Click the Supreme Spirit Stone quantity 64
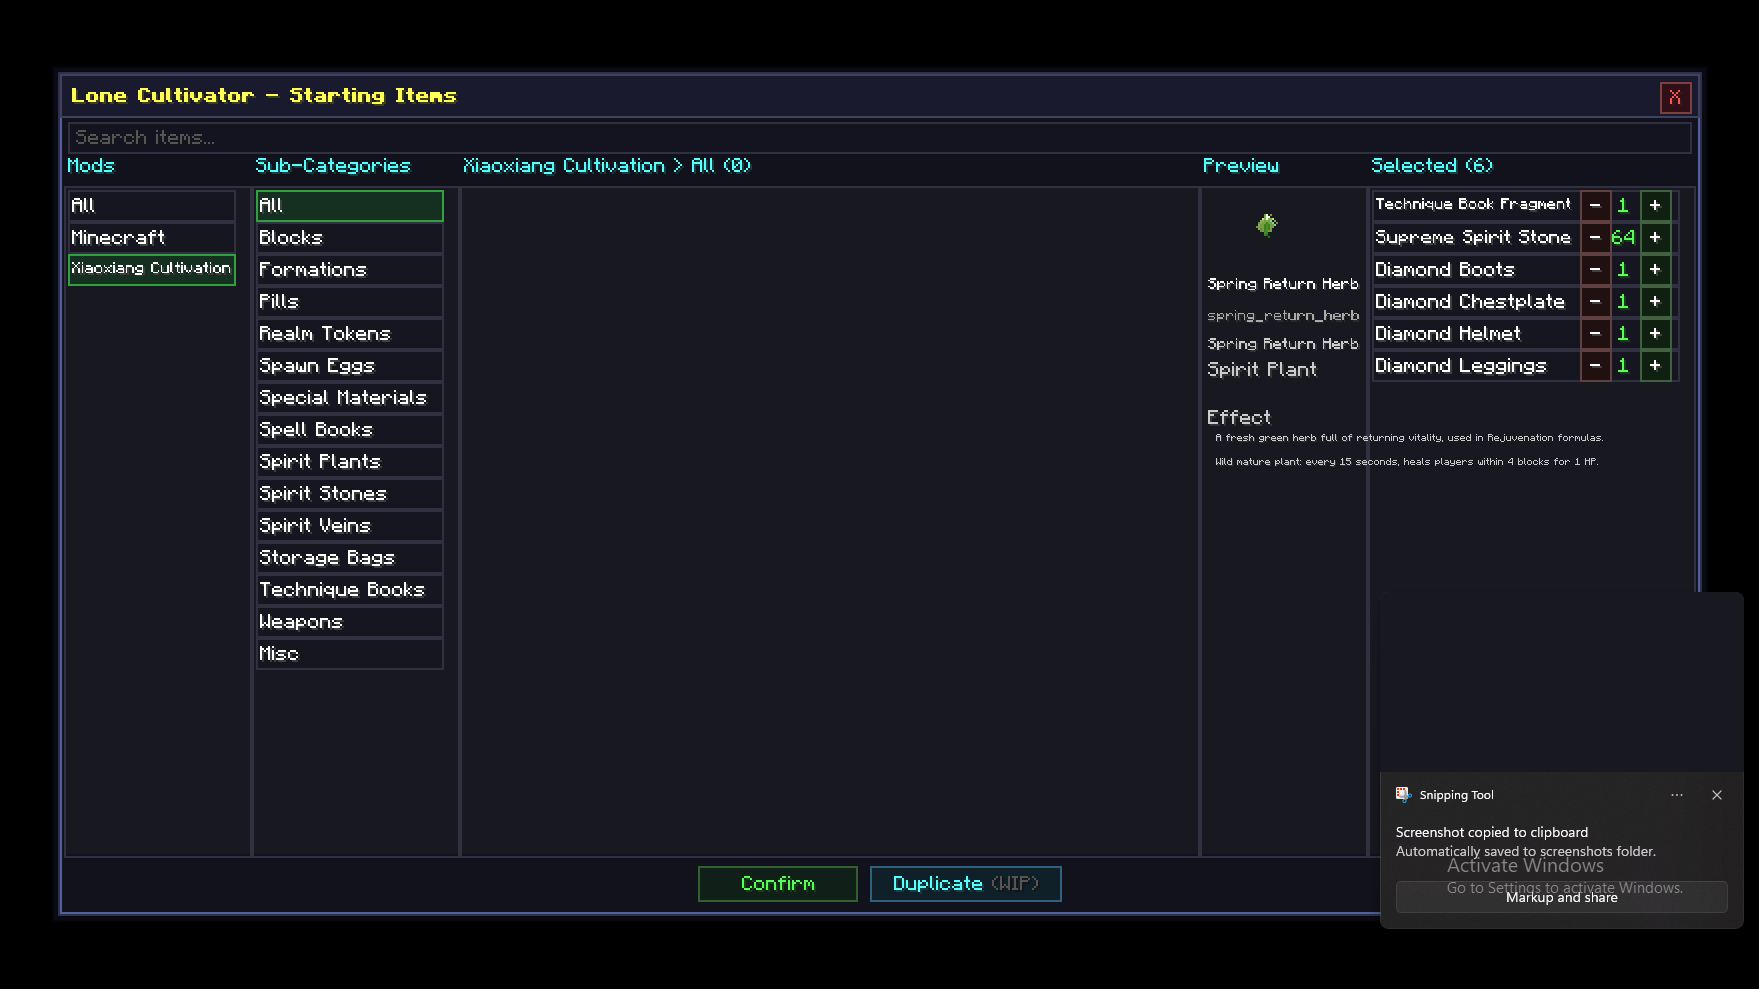Viewport: 1759px width, 989px height. pyautogui.click(x=1623, y=238)
